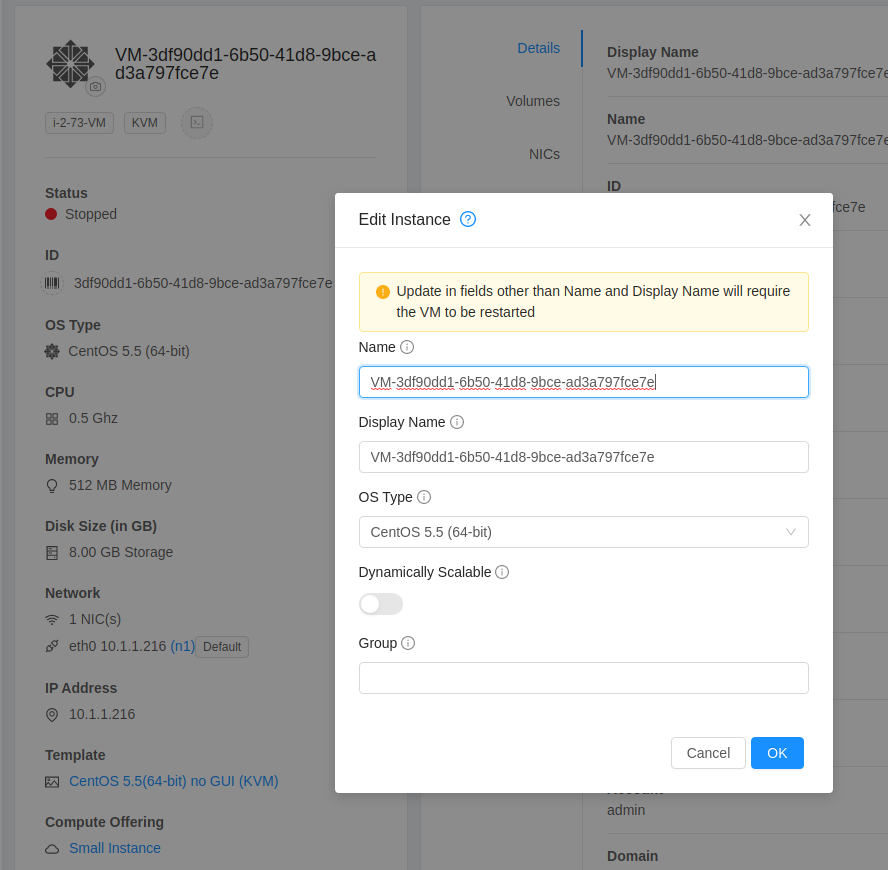Click the camera icon on instance avatar
Image resolution: width=888 pixels, height=870 pixels.
95,87
